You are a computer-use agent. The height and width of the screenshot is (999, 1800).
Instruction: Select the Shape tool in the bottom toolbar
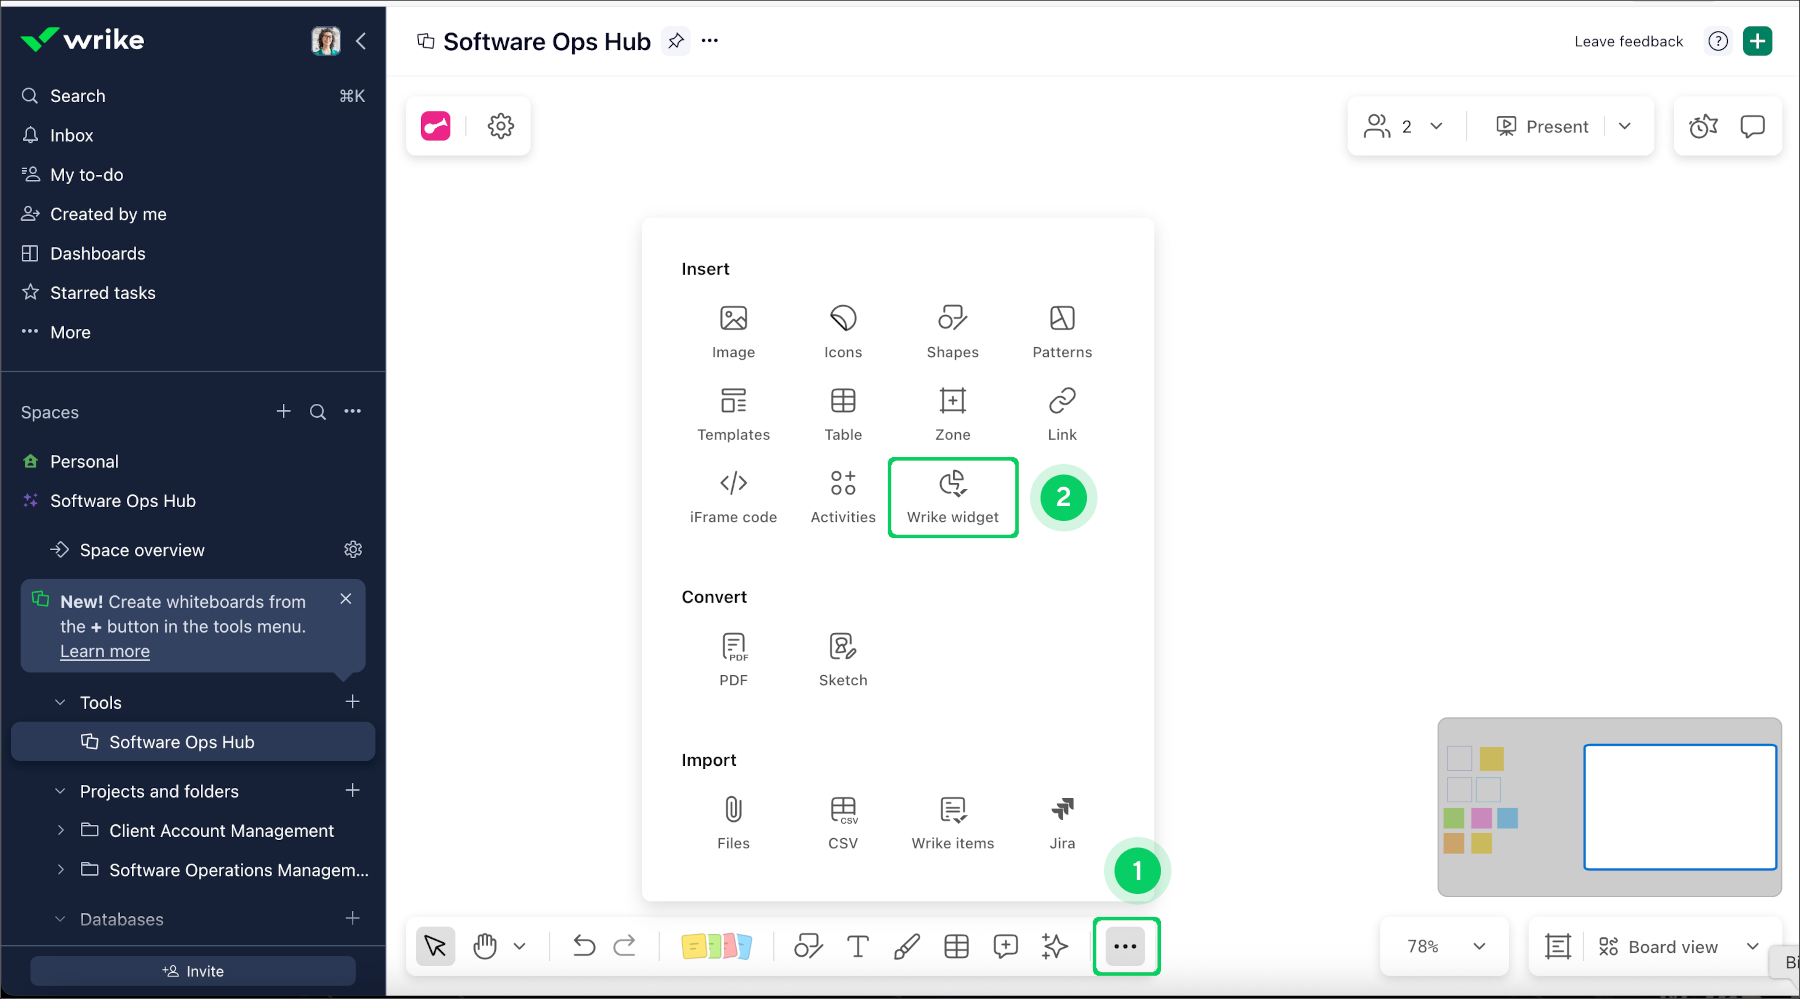click(808, 946)
